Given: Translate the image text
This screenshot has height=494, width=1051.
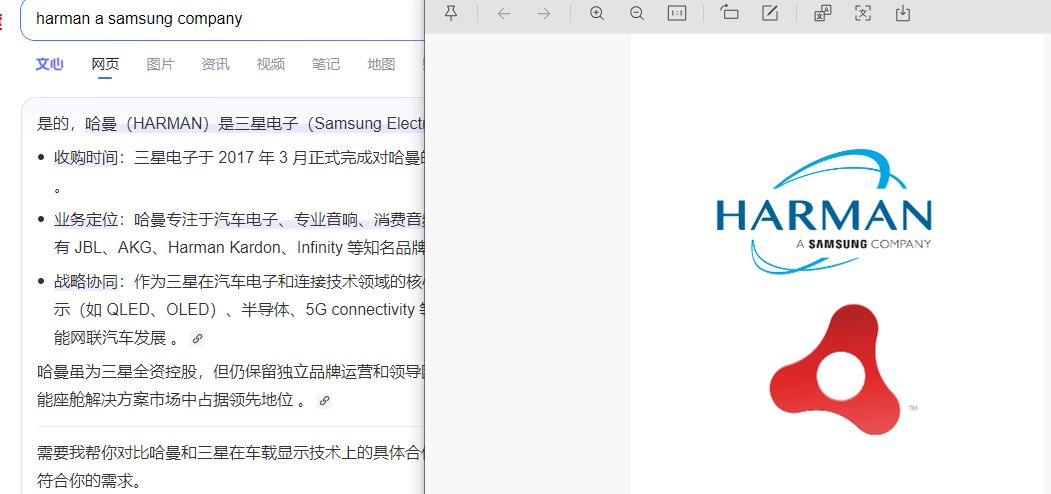Looking at the screenshot, I should click(822, 13).
